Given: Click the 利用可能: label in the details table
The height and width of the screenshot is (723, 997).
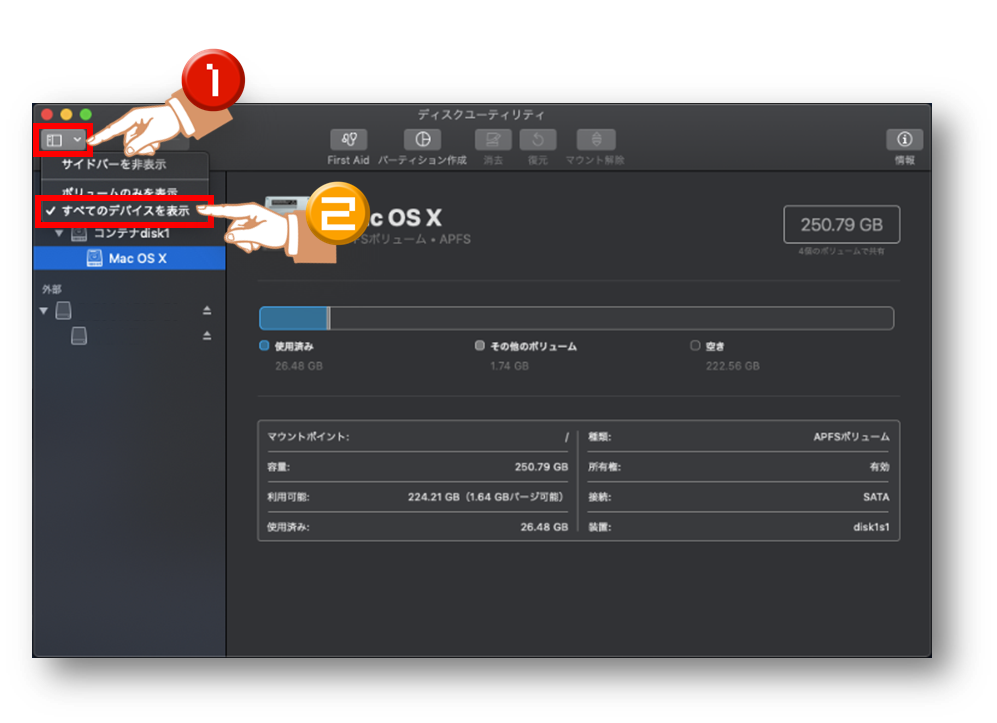Looking at the screenshot, I should pyautogui.click(x=288, y=497).
